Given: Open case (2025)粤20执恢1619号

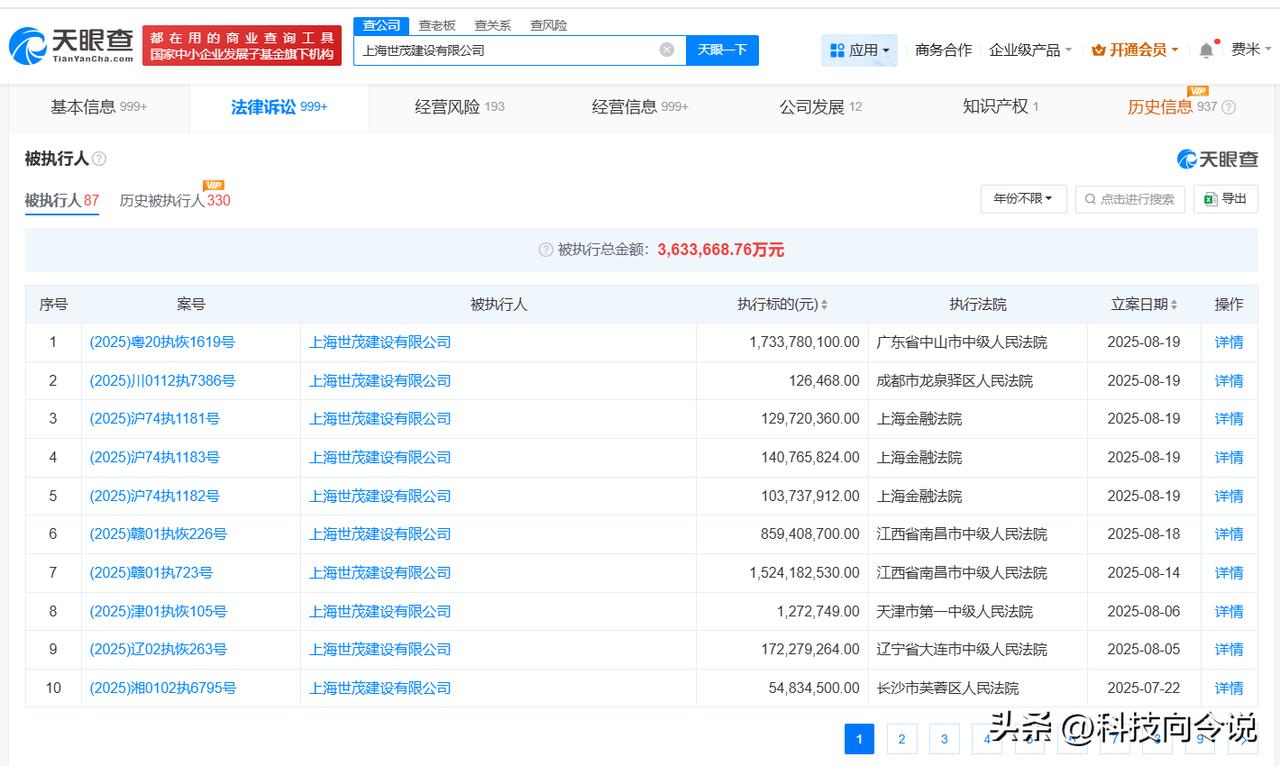Looking at the screenshot, I should [x=162, y=342].
